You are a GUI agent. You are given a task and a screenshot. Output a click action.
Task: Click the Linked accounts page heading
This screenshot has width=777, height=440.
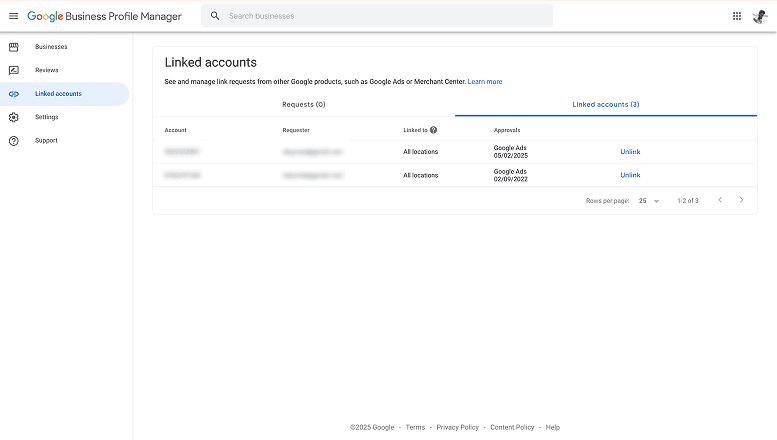coord(211,62)
